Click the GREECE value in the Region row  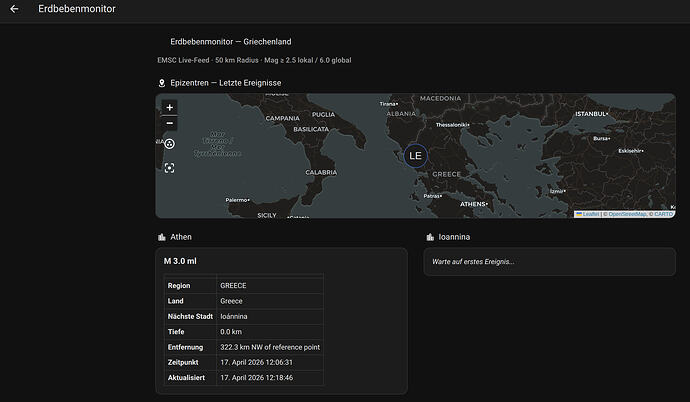point(233,286)
